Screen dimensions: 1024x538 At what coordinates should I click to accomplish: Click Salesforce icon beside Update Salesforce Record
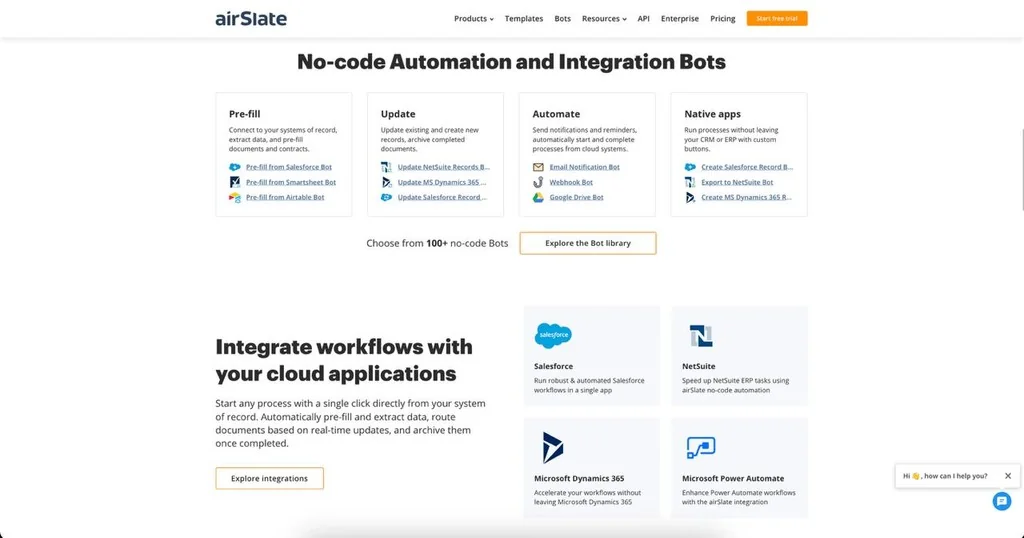click(x=387, y=197)
